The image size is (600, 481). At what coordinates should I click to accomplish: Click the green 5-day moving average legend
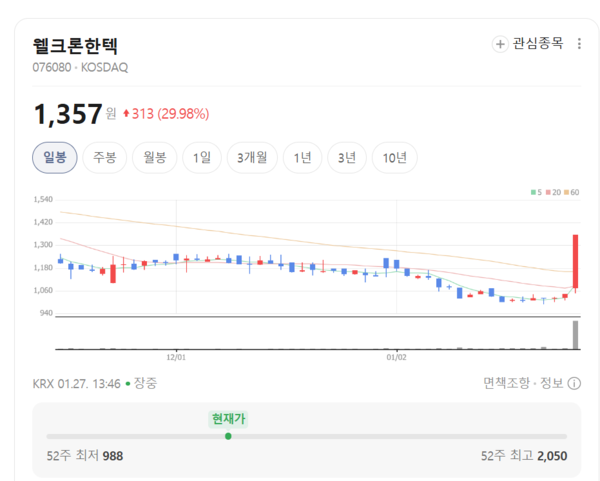[x=536, y=192]
